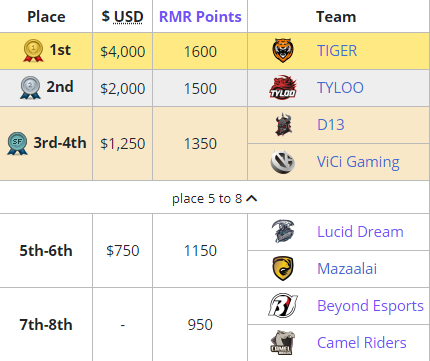Visit the Lucid Dream team link
Screen dimensions: 430x361
coord(360,231)
